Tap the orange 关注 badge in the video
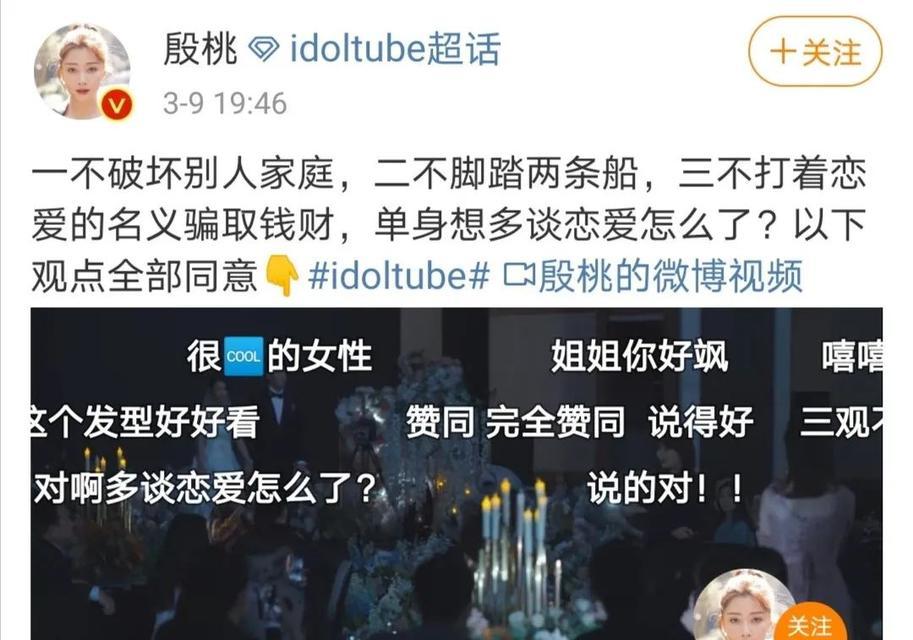The width and height of the screenshot is (913, 640). tap(810, 625)
